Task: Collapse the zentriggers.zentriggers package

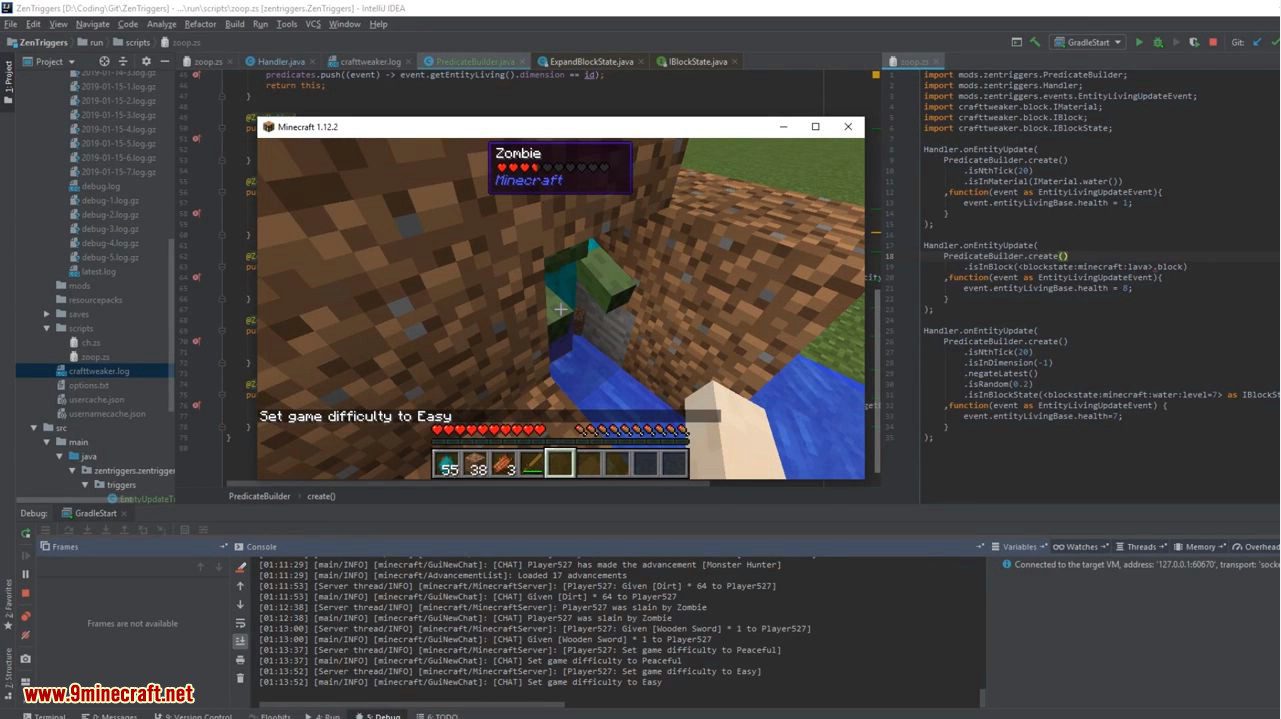Action: point(71,470)
